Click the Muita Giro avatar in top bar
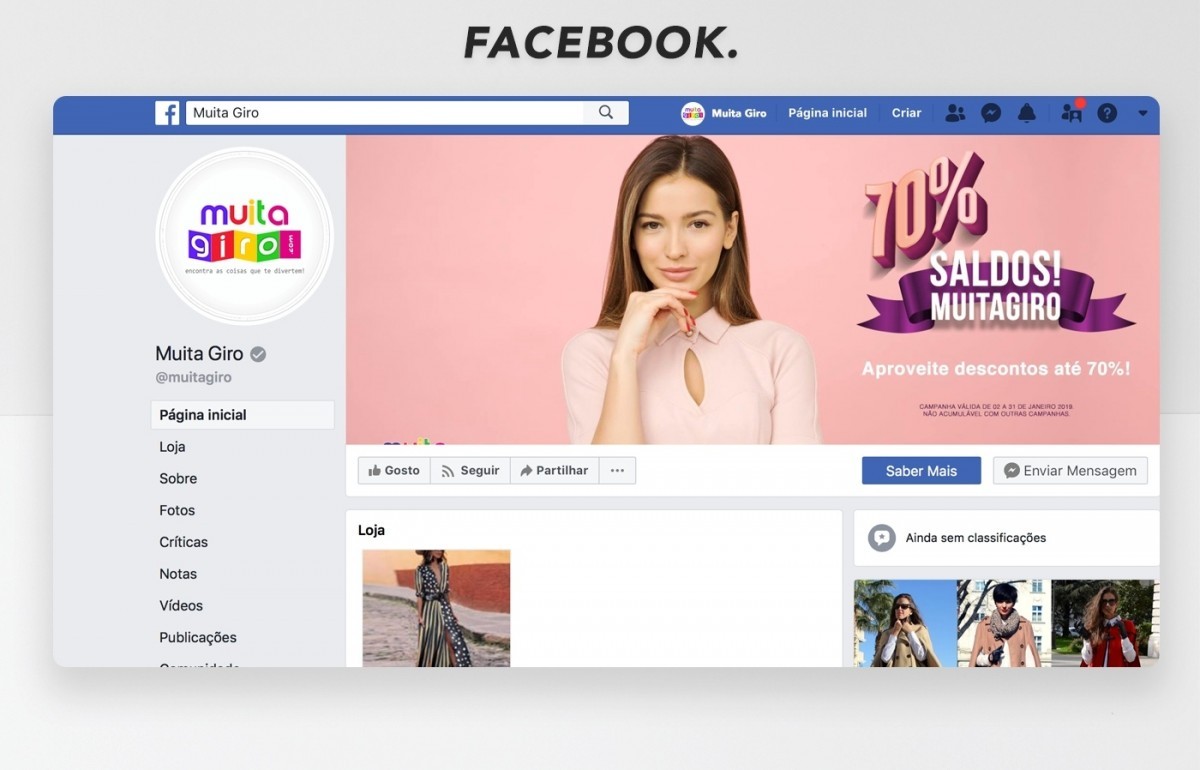 (692, 113)
